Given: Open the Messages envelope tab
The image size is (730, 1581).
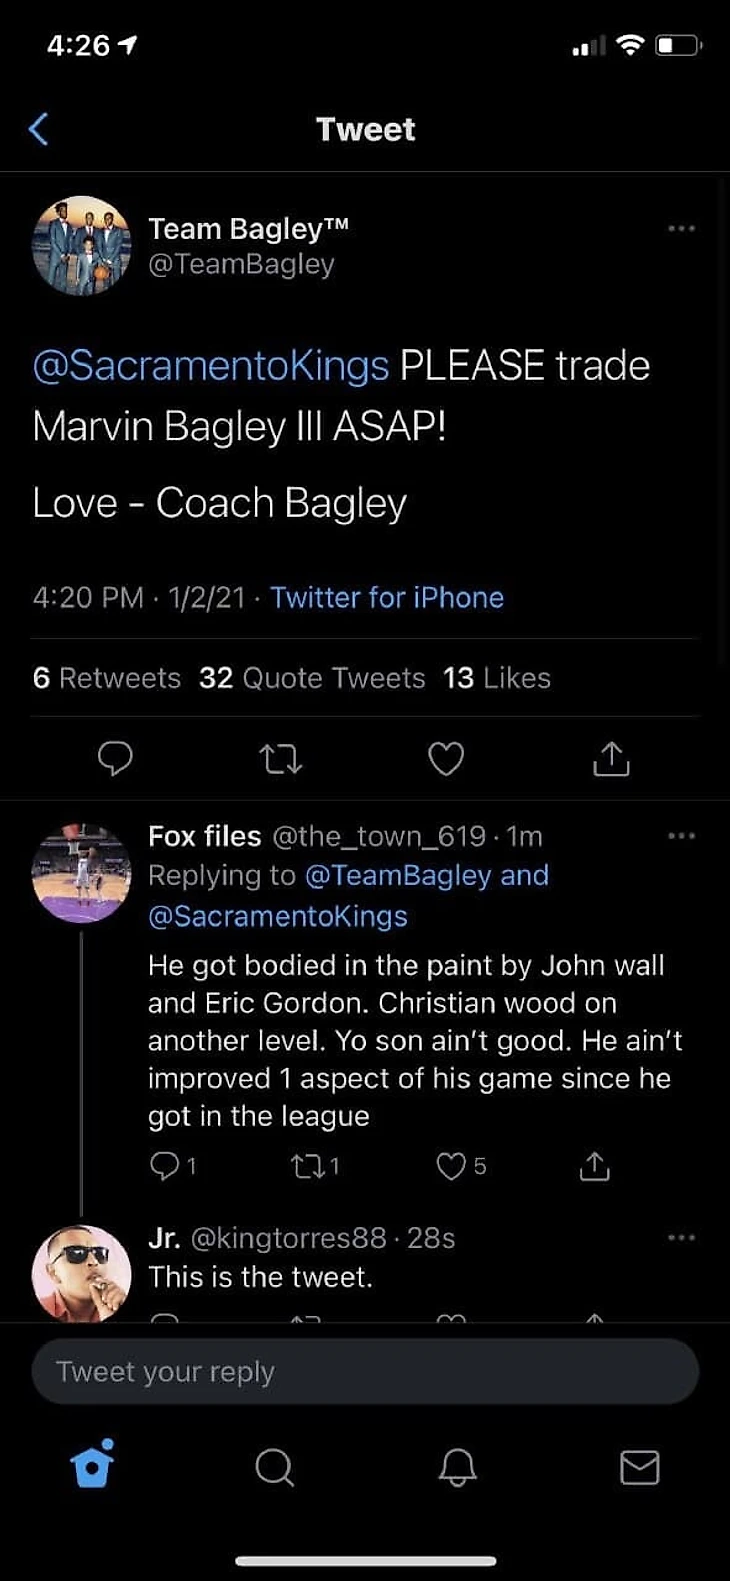Looking at the screenshot, I should [640, 1467].
